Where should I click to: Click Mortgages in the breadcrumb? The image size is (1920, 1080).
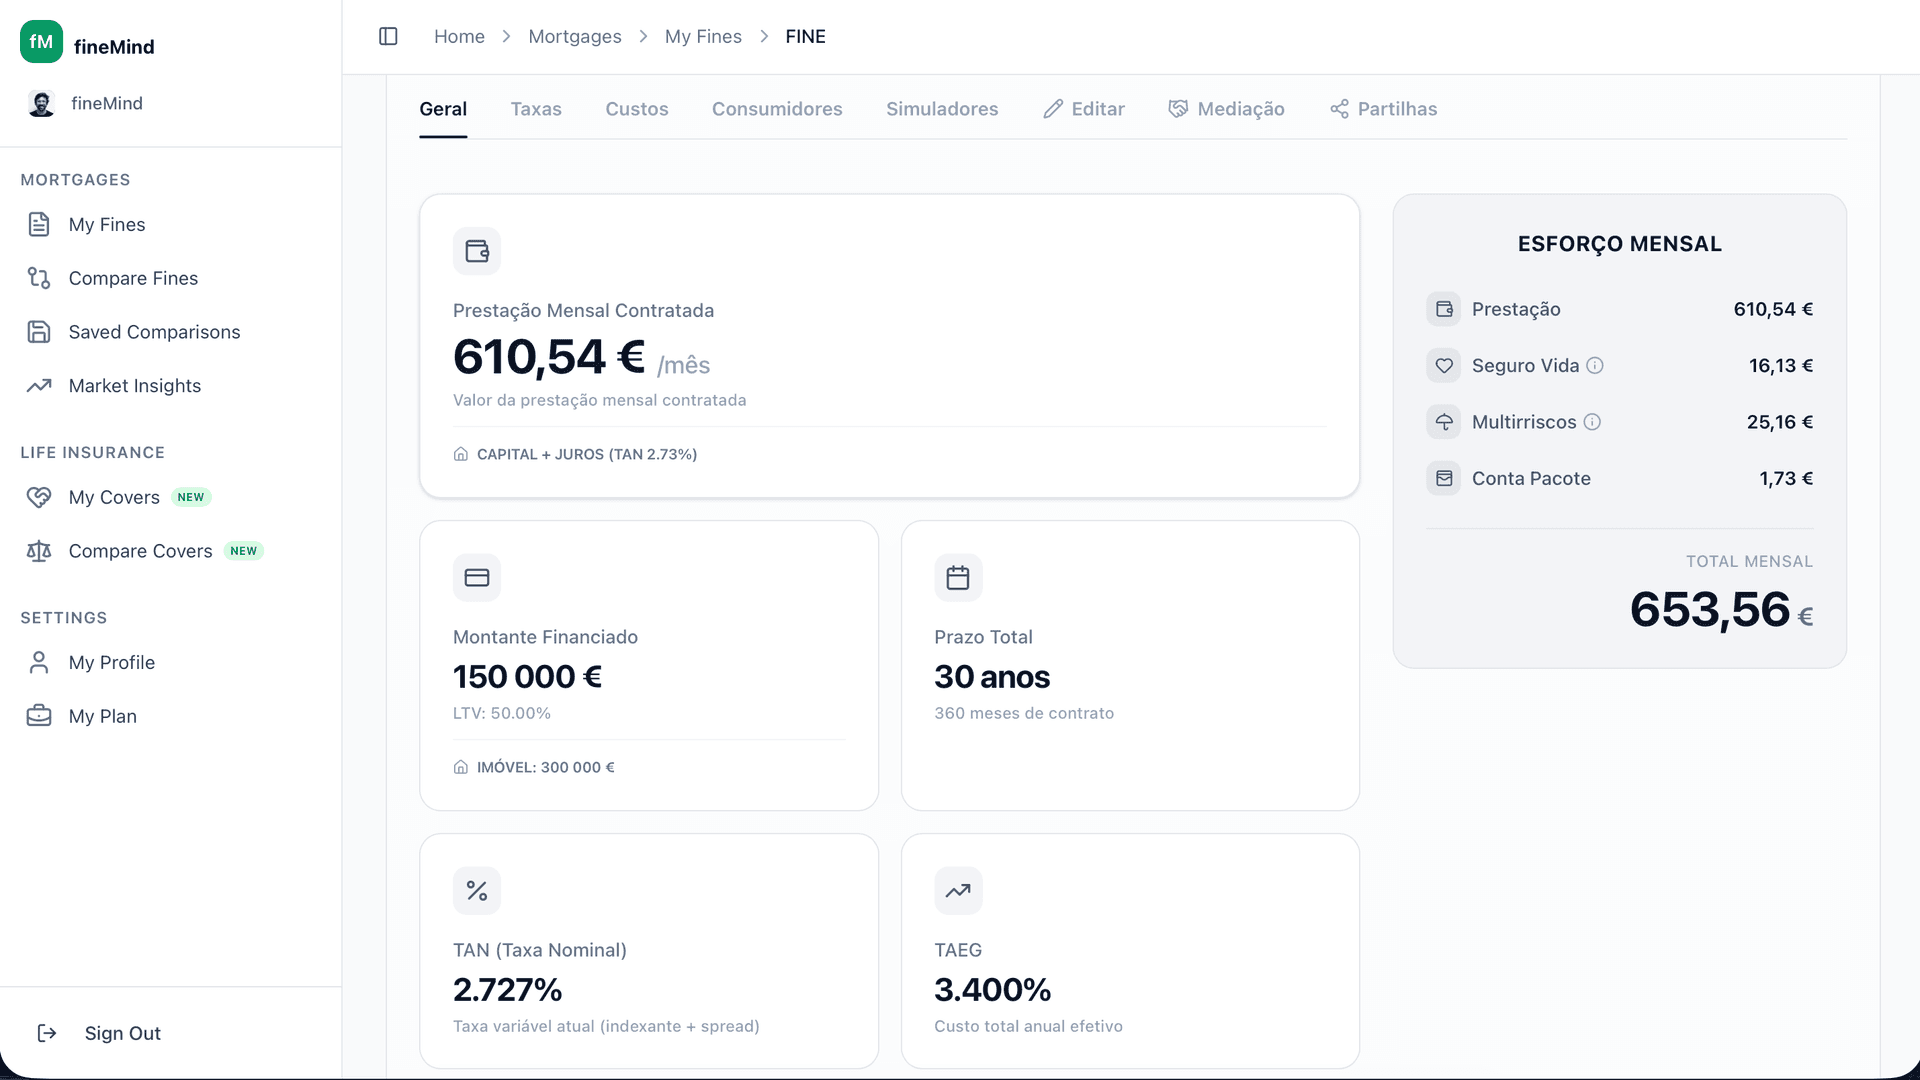pos(574,36)
